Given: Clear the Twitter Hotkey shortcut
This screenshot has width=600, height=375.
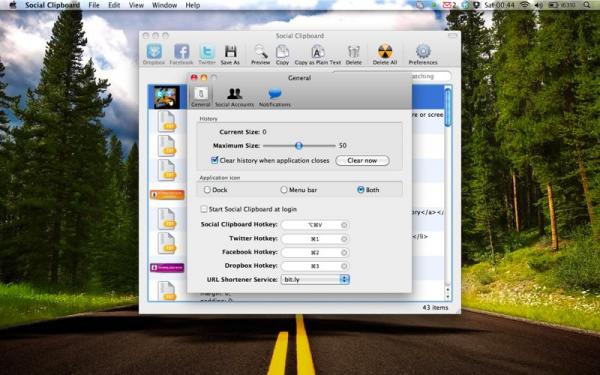Looking at the screenshot, I should pos(344,239).
